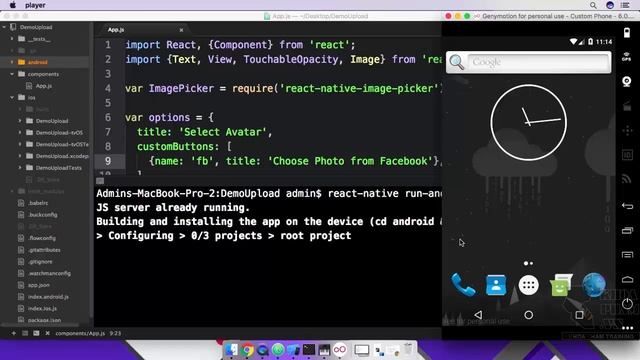Click the editor status bar plus icon

[13, 333]
